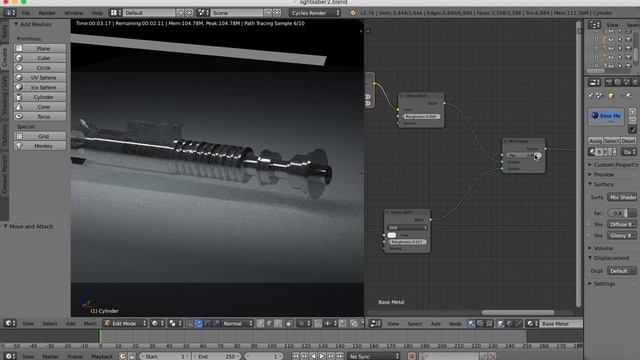The width and height of the screenshot is (640, 360).
Task: Open the Cycles Render engine dropdown
Action: 315,13
